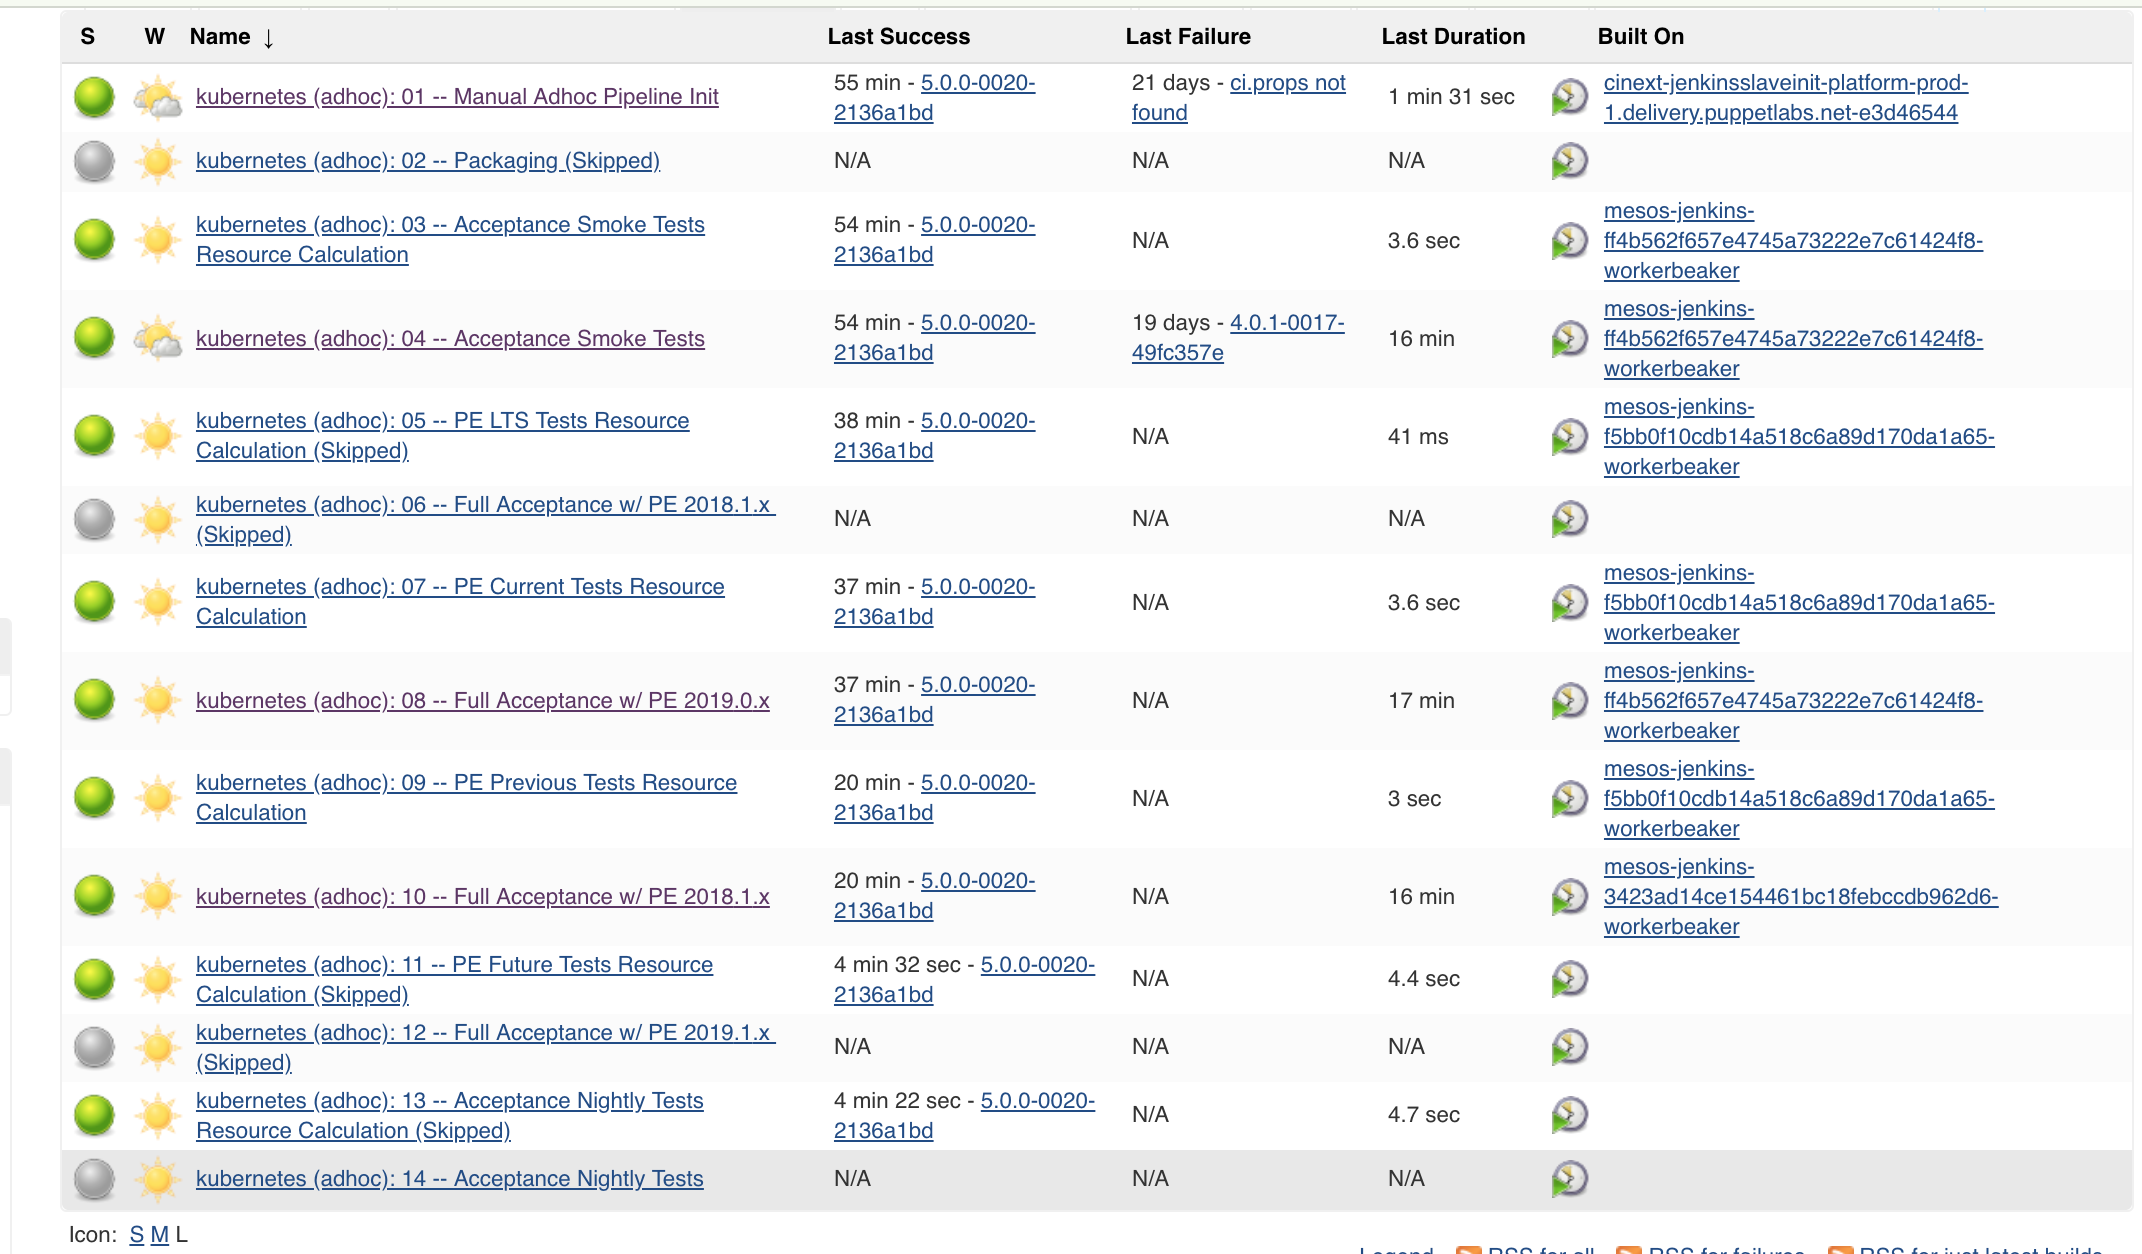Switch icon size to Small
Viewport: 2142px width, 1254px height.
coord(136,1234)
